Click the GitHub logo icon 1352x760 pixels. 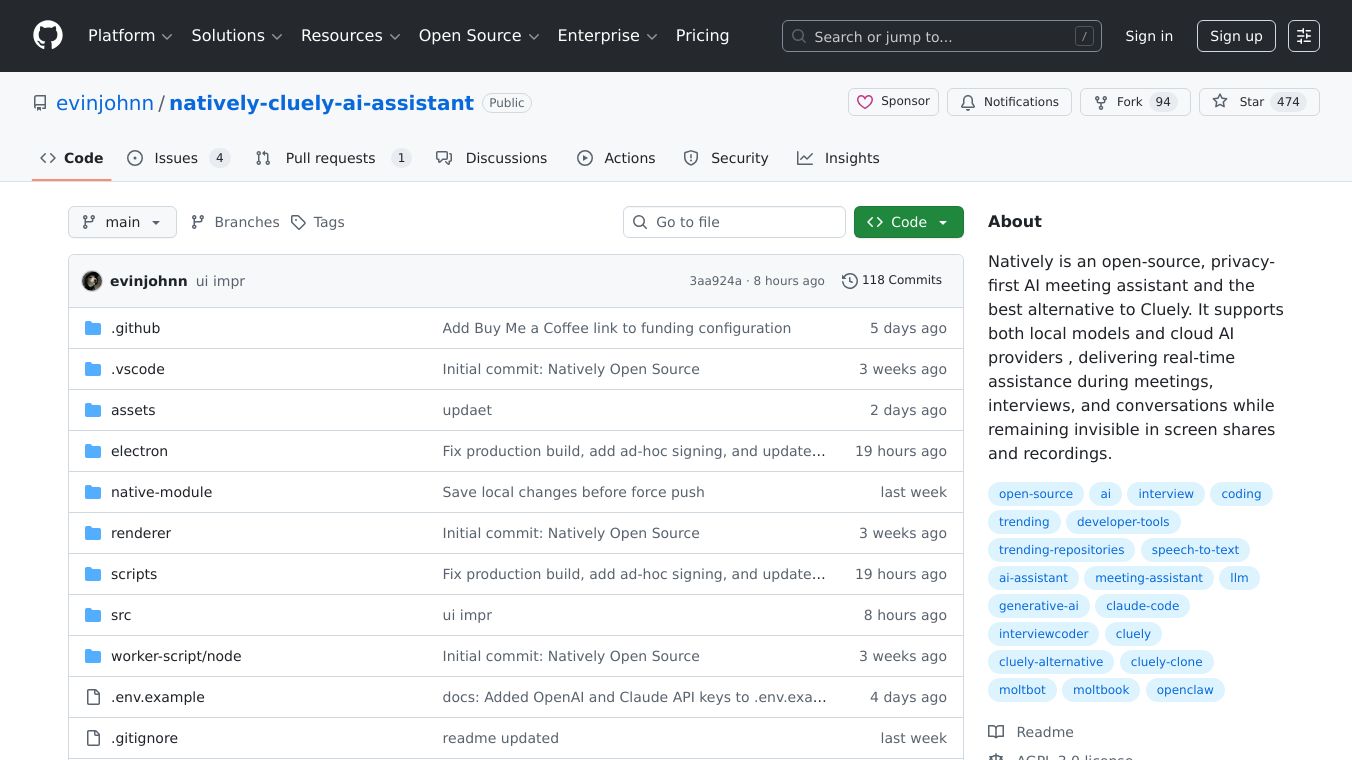(x=48, y=36)
